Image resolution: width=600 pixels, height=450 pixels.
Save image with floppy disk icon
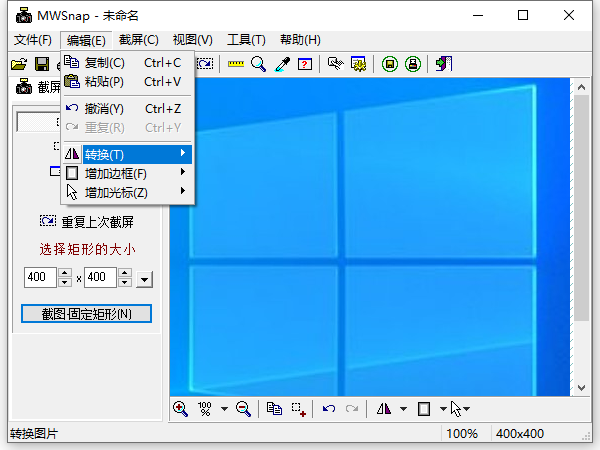tap(42, 64)
